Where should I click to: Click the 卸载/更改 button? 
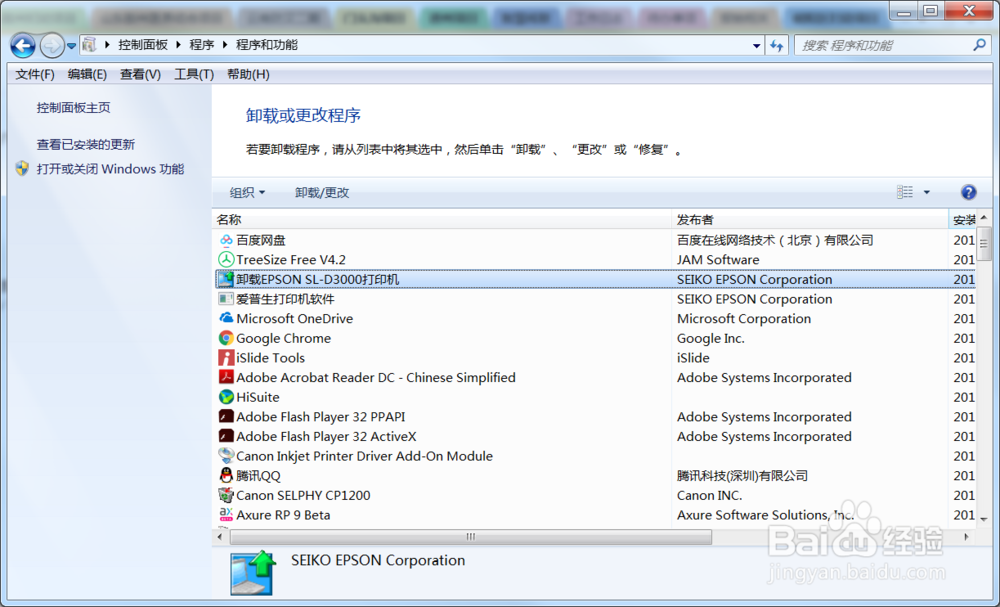[x=322, y=193]
